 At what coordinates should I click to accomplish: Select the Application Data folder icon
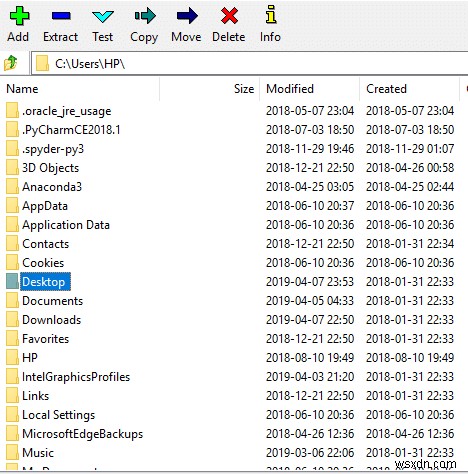[12, 224]
